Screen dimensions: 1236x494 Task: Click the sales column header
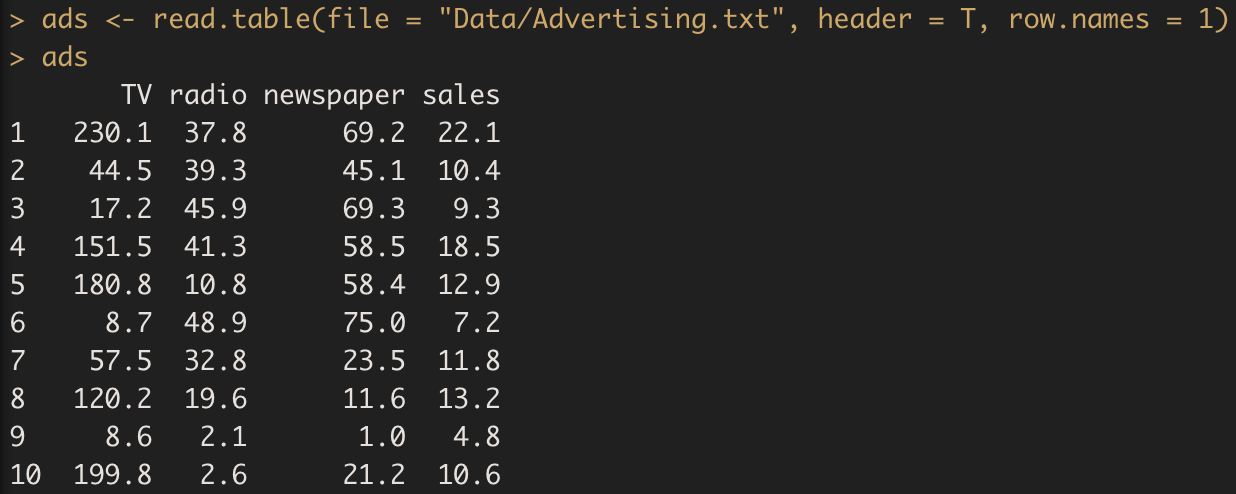[461, 96]
